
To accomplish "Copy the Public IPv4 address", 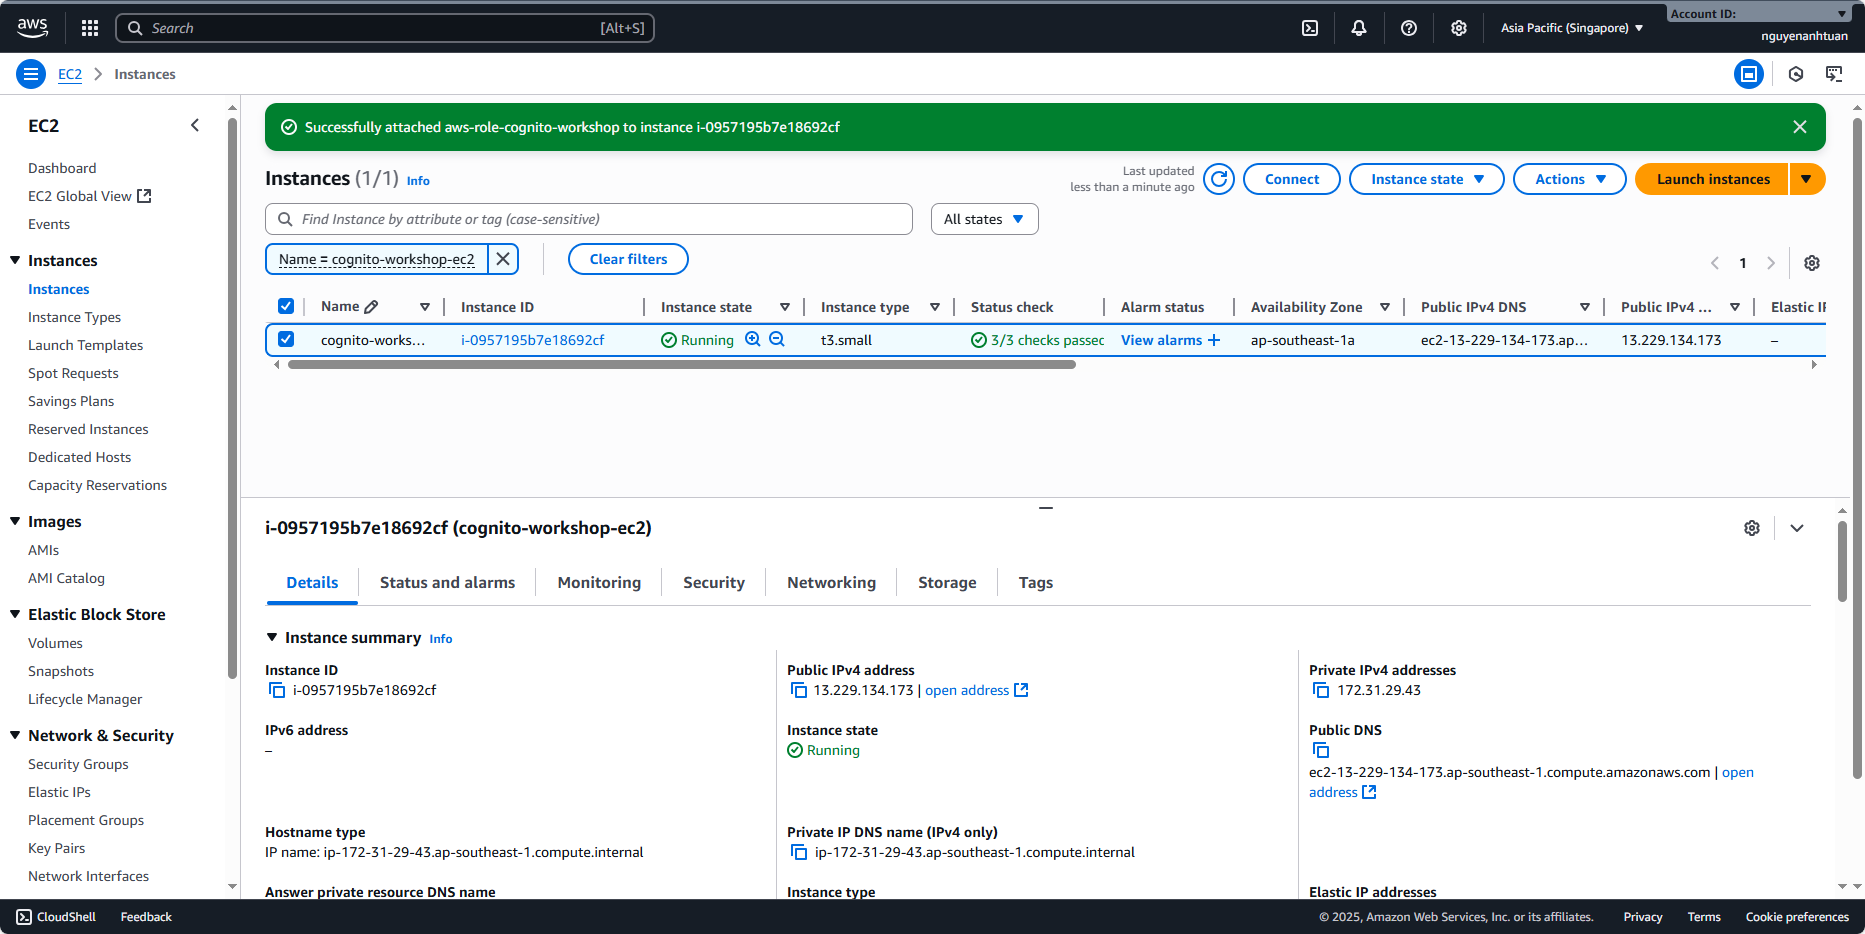I will [x=798, y=691].
